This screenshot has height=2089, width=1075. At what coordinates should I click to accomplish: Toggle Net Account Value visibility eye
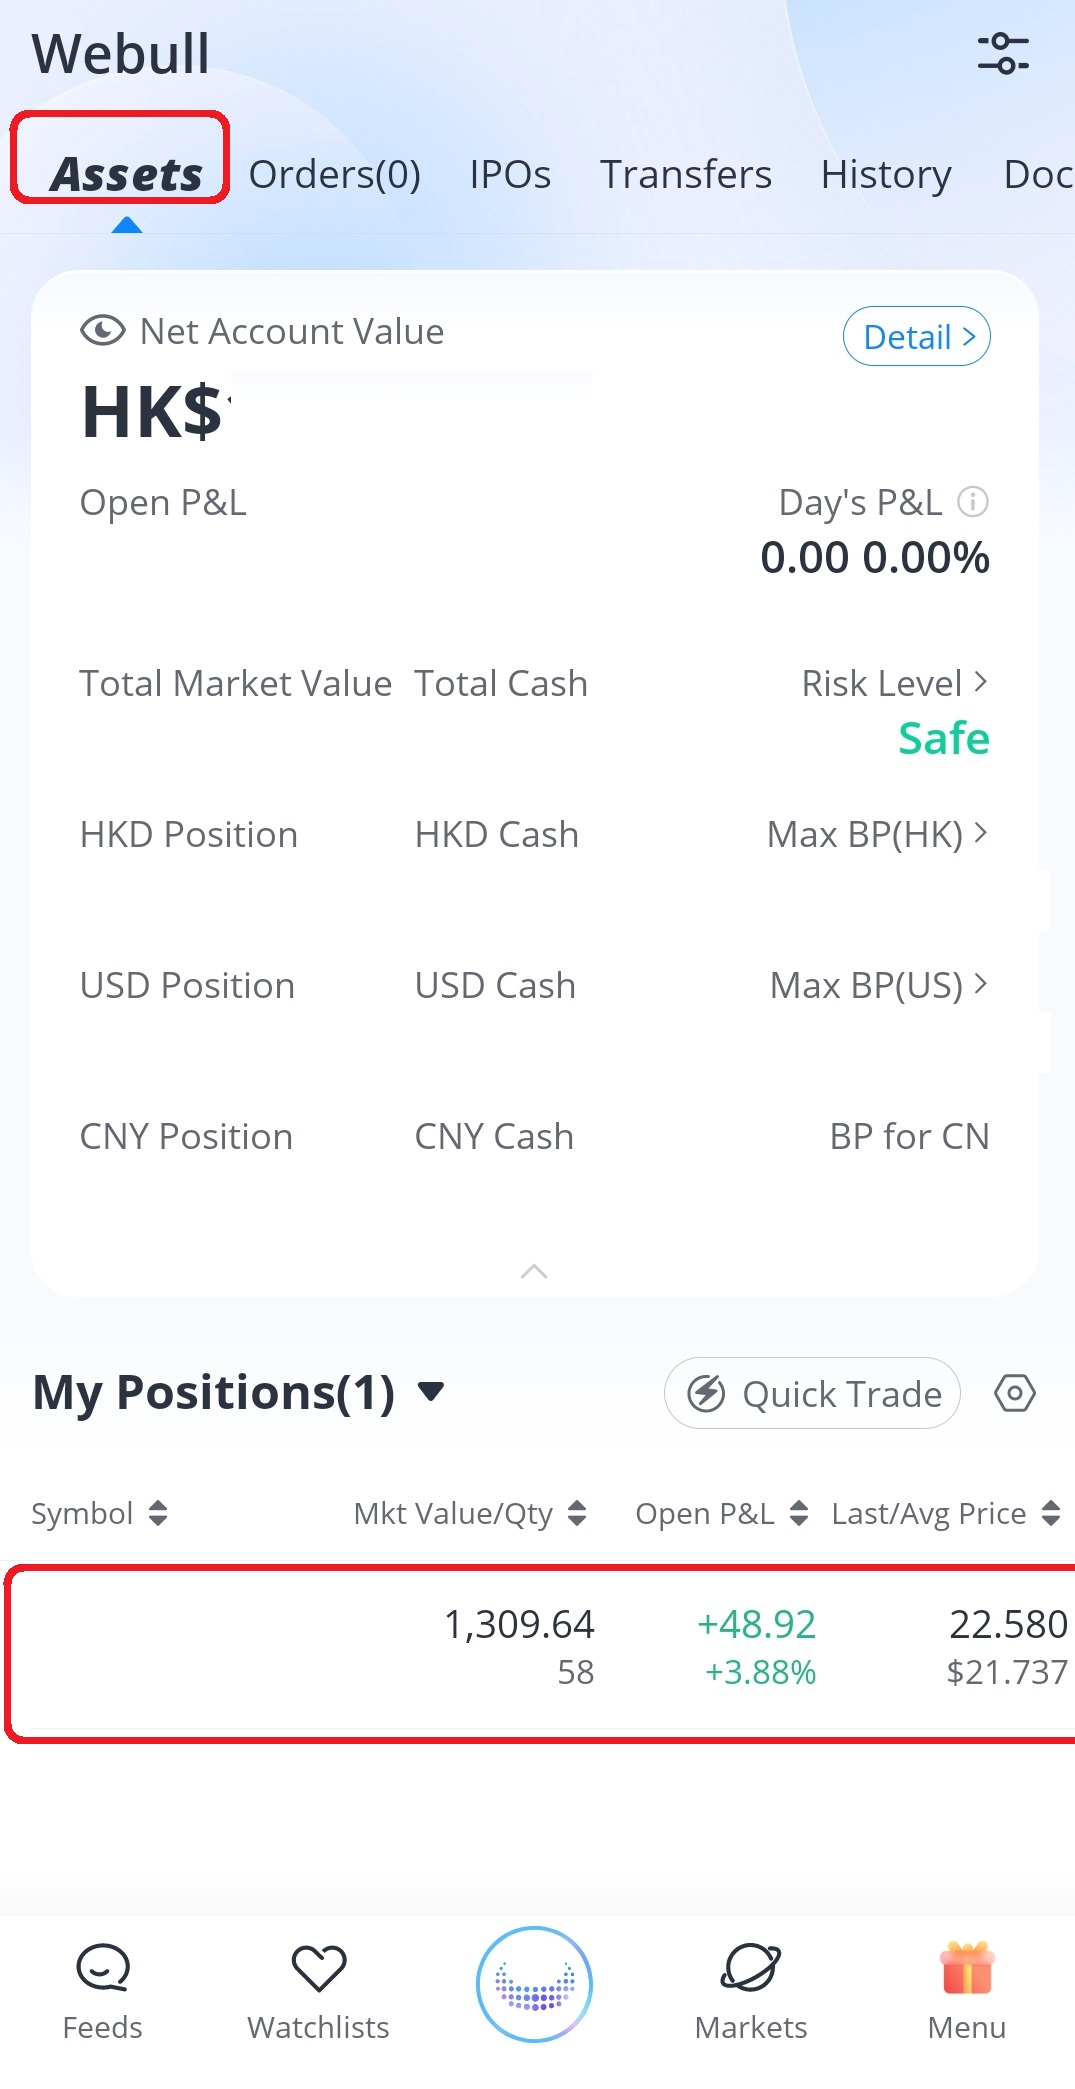[102, 331]
